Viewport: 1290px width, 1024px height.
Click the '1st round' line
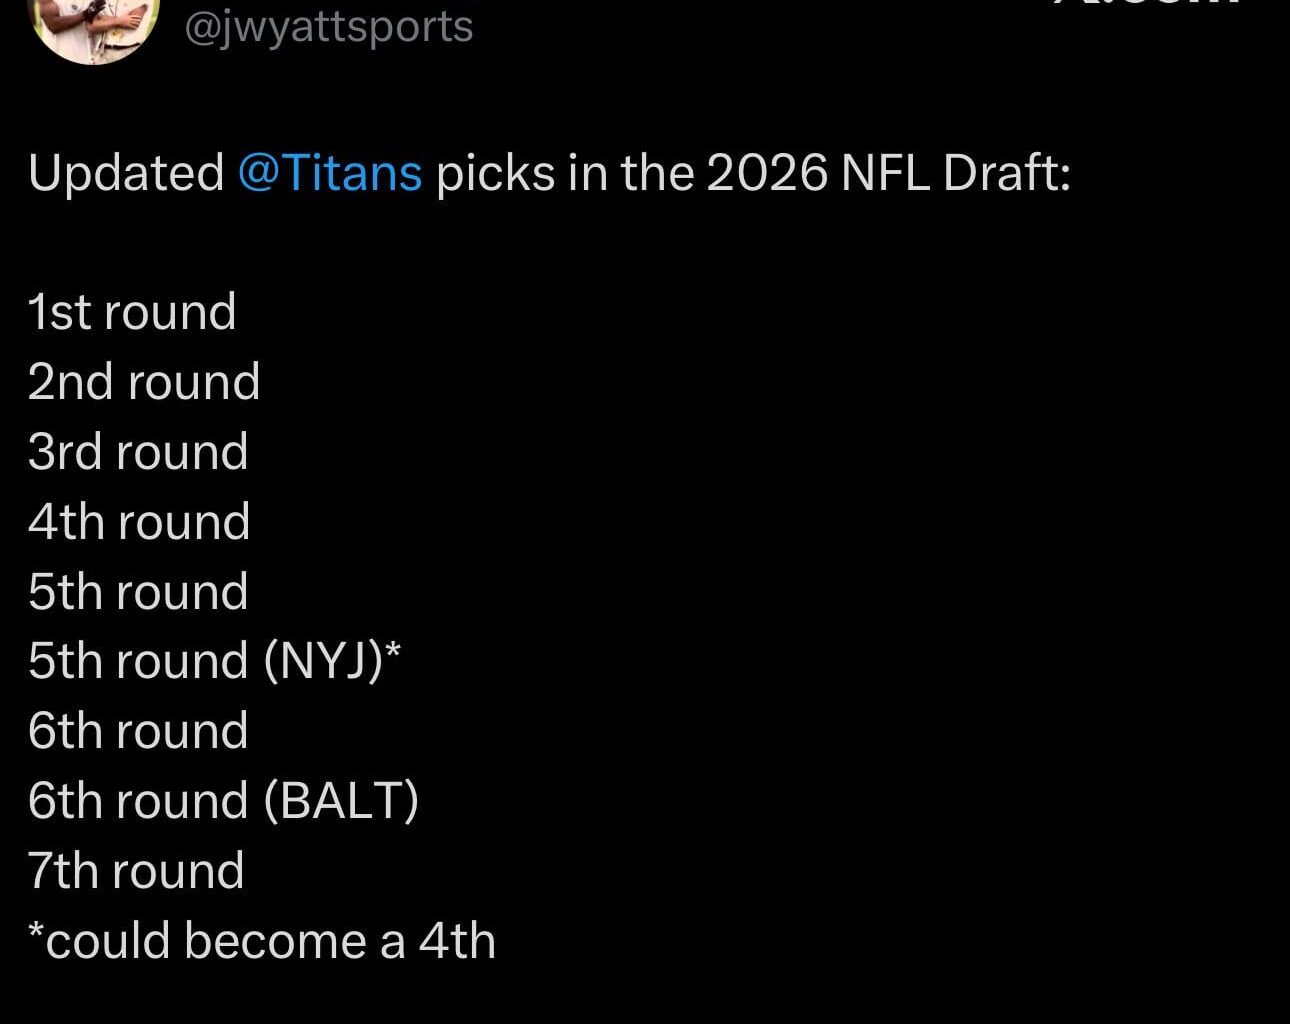tap(132, 311)
